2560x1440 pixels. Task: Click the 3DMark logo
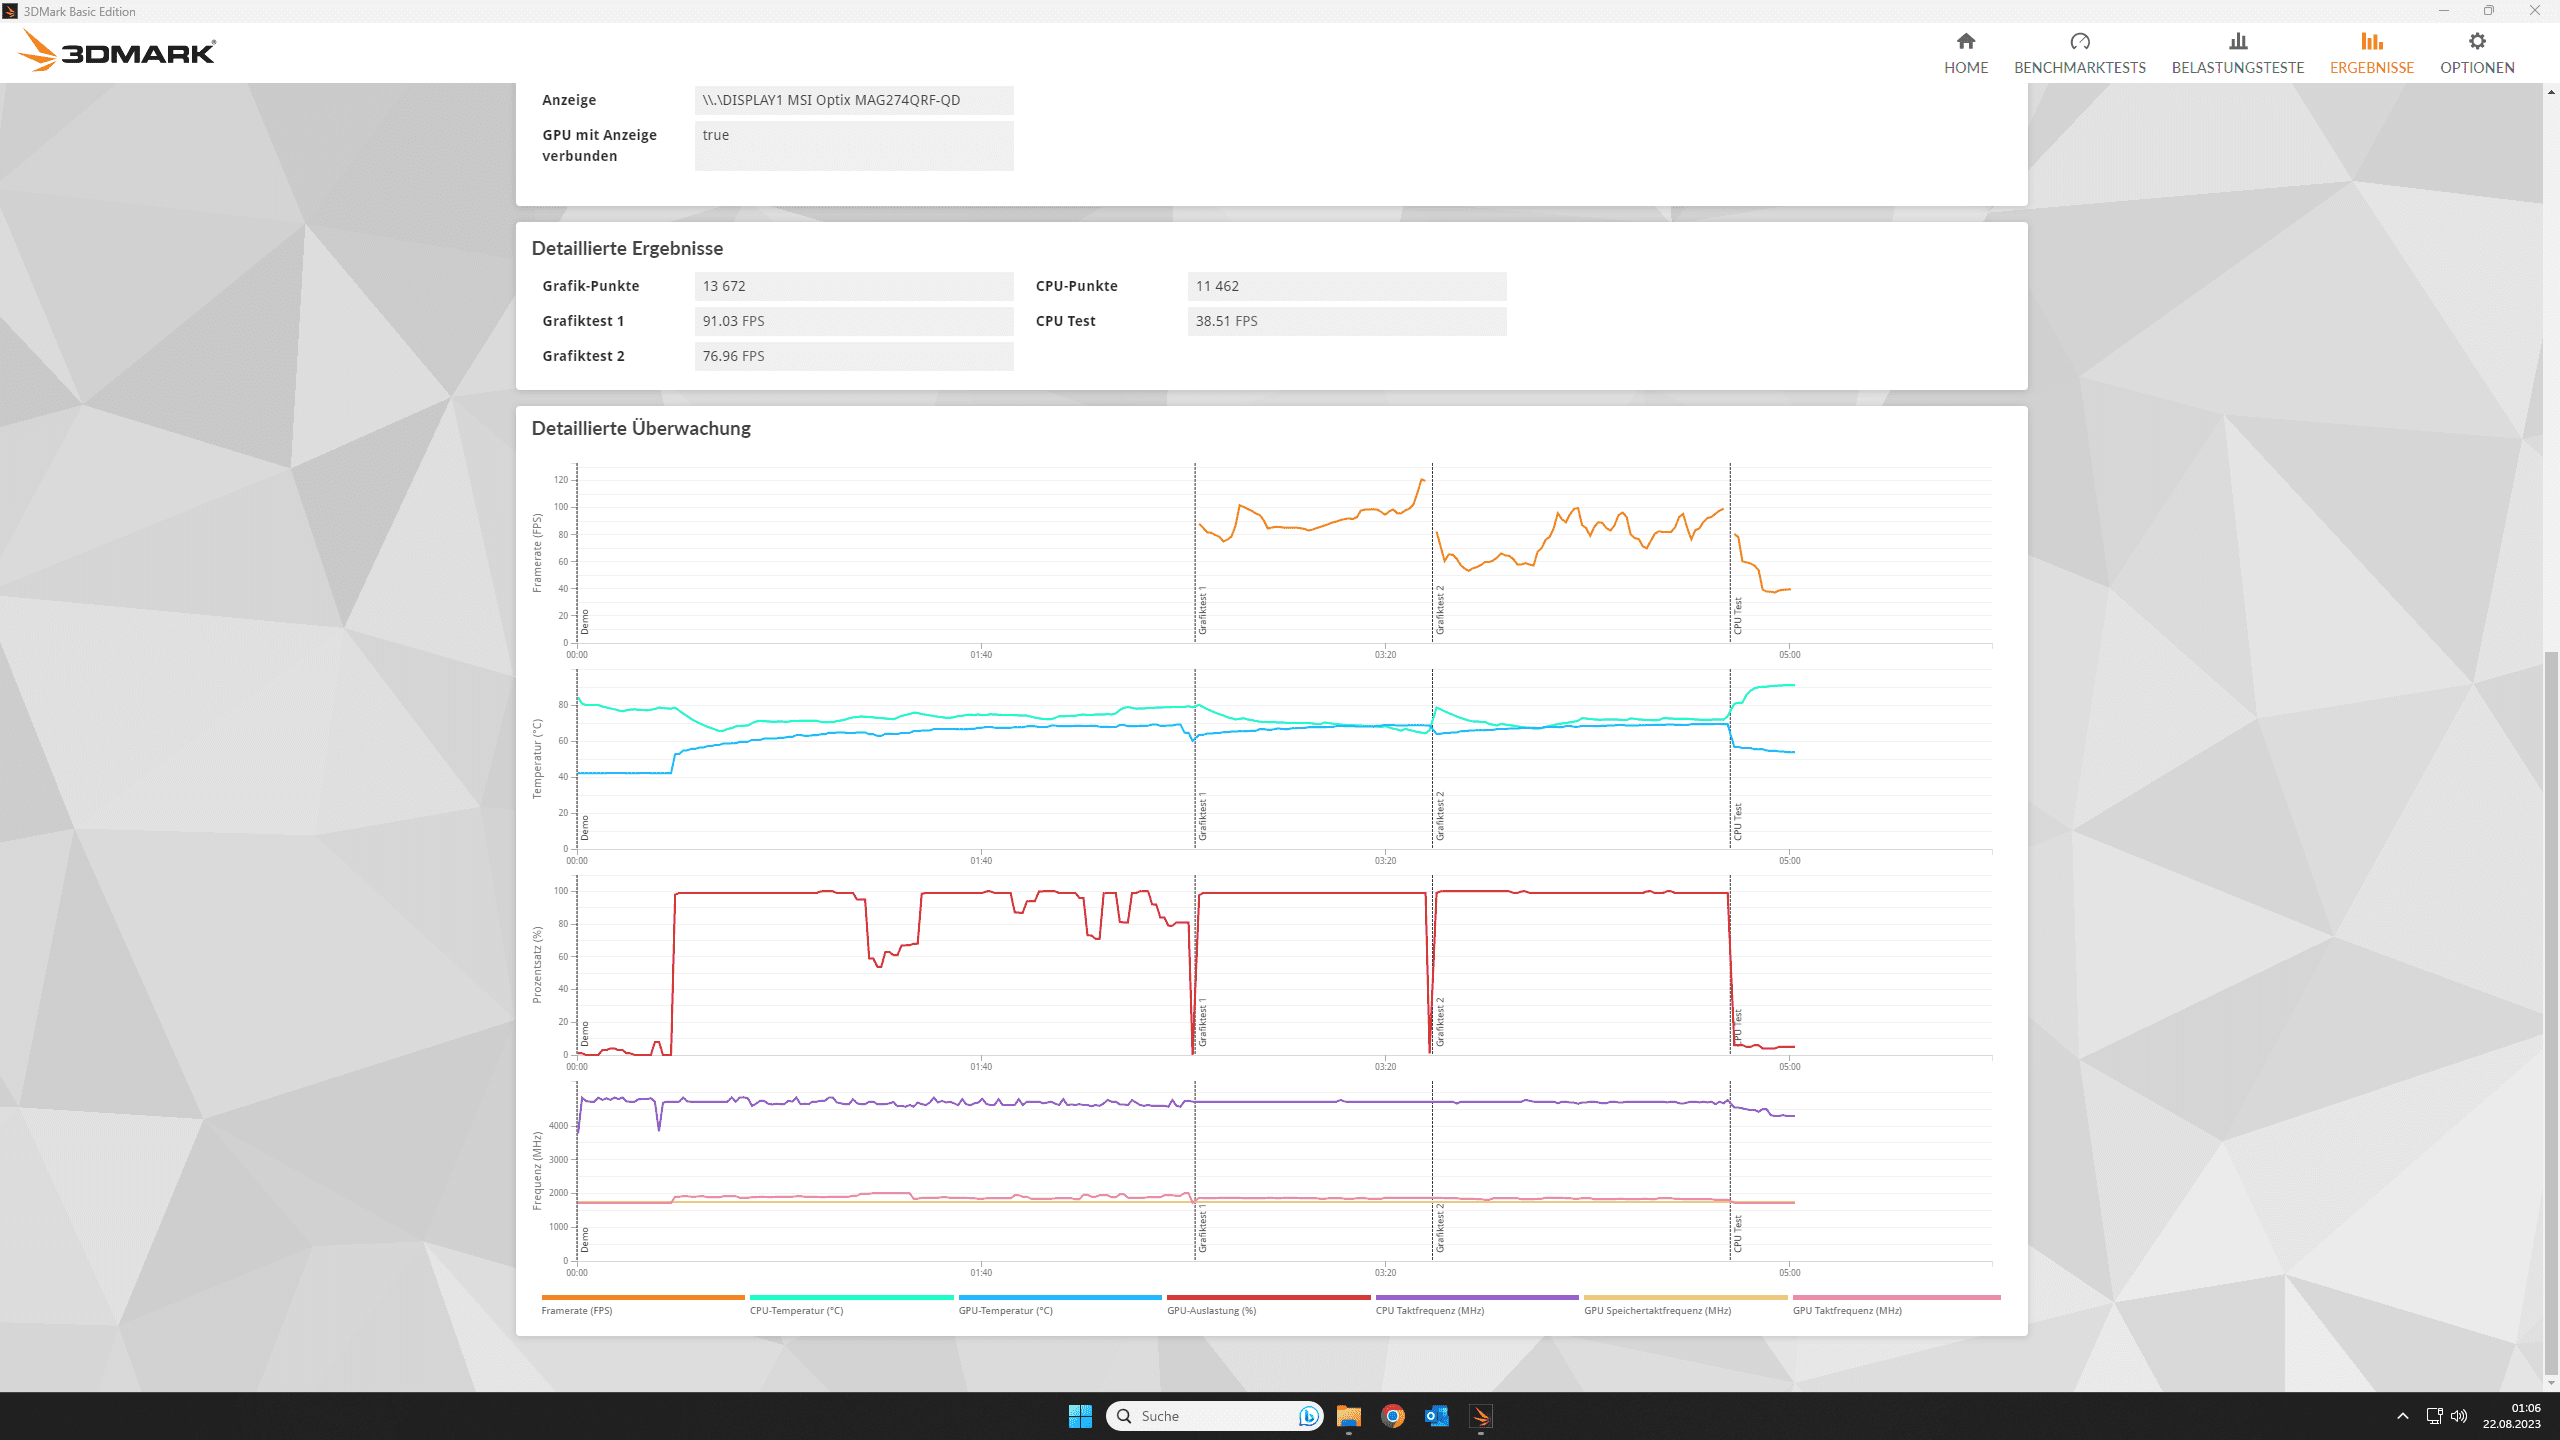pyautogui.click(x=118, y=51)
